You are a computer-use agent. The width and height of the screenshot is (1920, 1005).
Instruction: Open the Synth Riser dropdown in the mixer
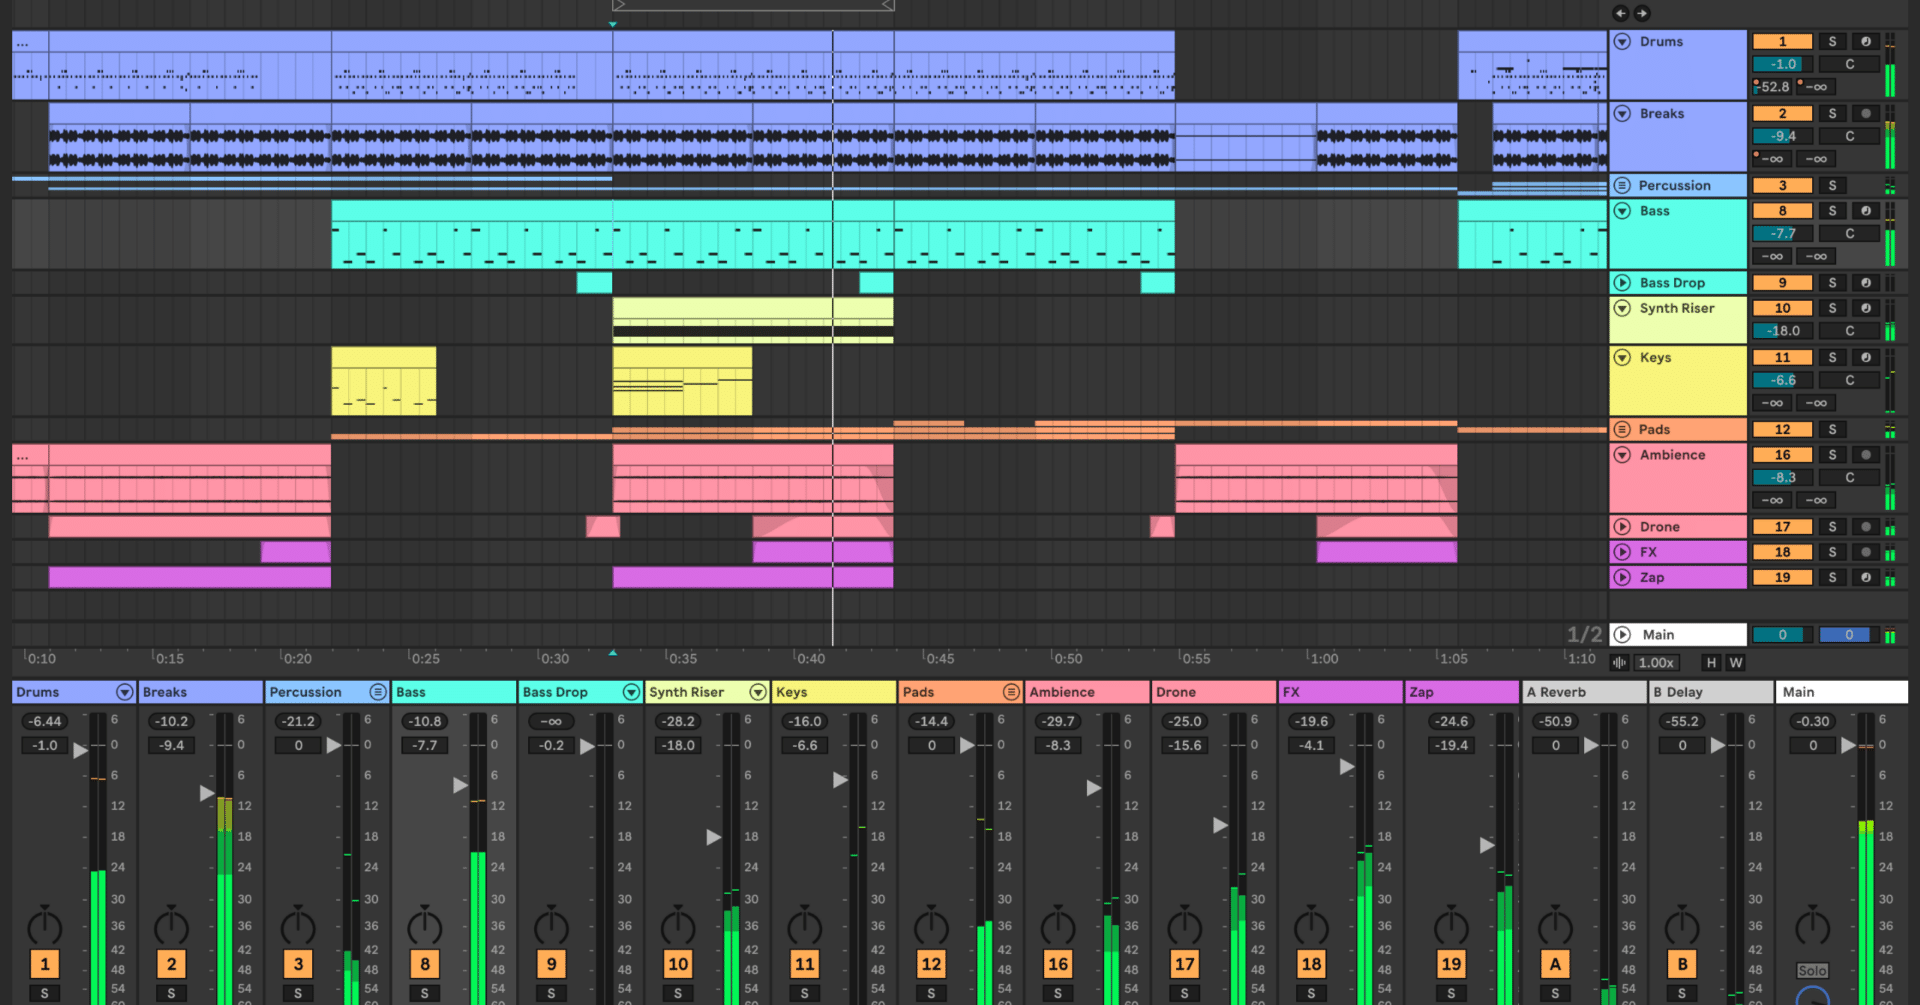[759, 691]
